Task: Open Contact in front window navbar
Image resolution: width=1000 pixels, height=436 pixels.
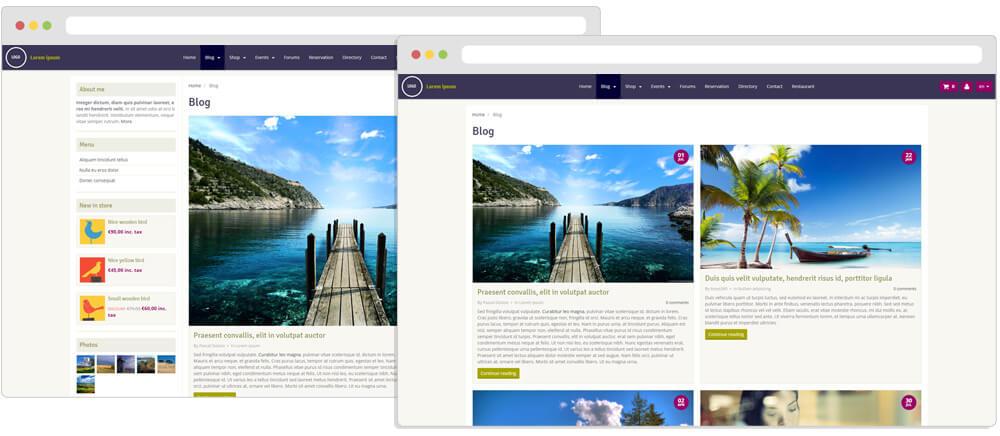Action: point(774,86)
